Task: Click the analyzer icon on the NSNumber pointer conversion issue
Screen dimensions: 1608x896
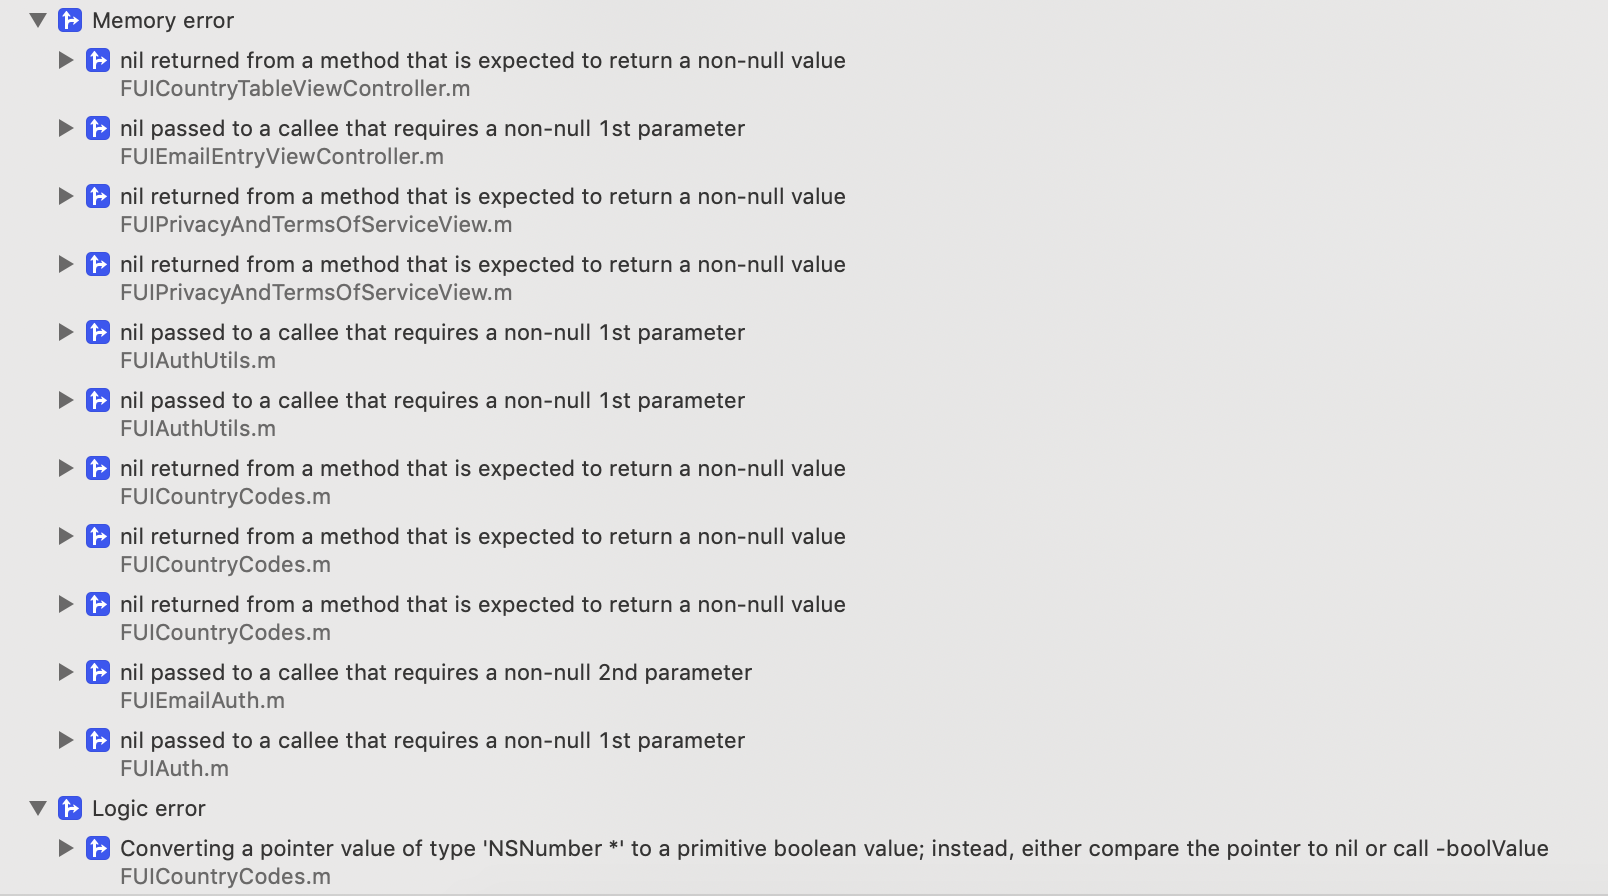Action: (x=97, y=847)
